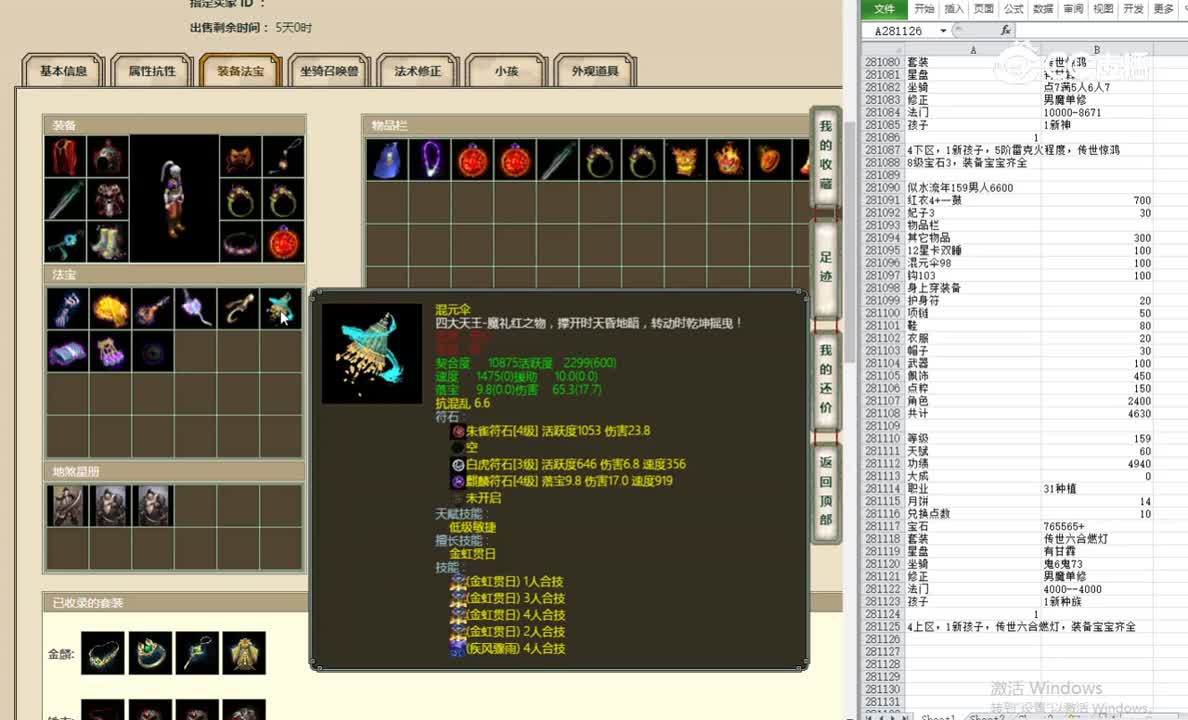Click the Excel formula bar input
This screenshot has width=1188, height=720.
click(x=1102, y=30)
